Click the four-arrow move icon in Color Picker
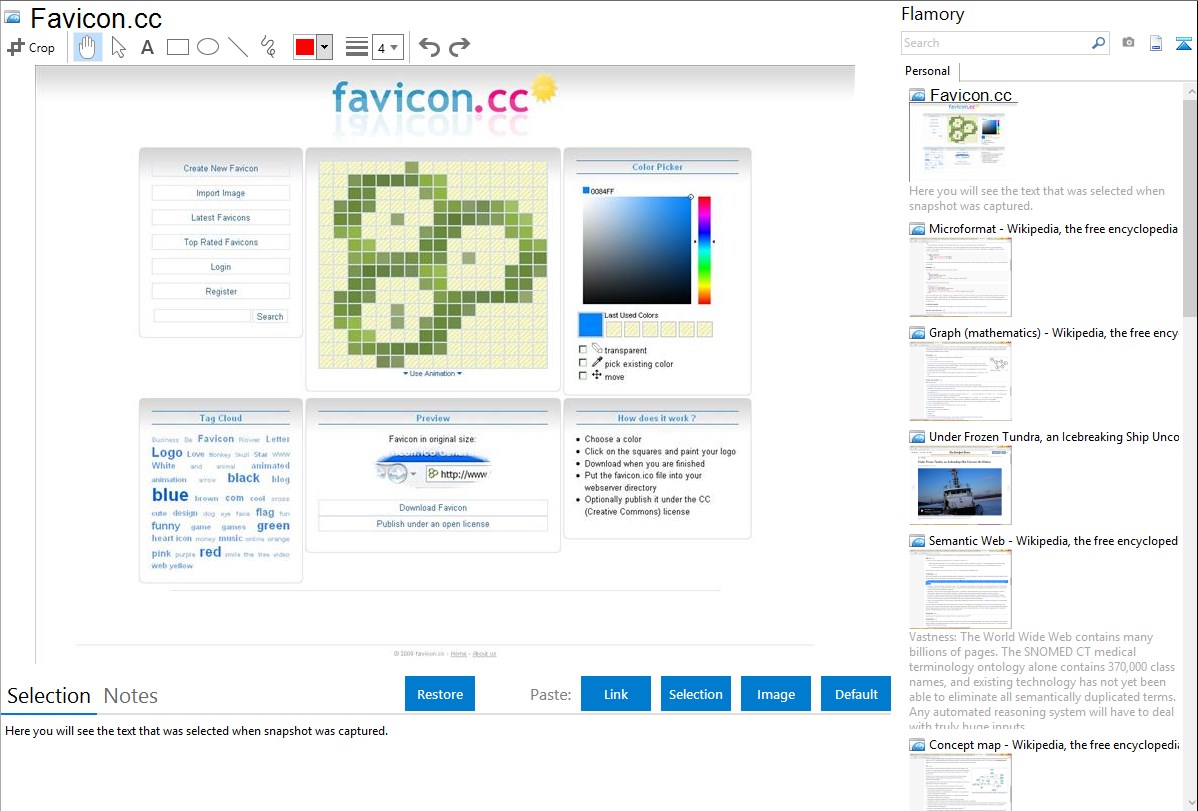 pyautogui.click(x=597, y=375)
